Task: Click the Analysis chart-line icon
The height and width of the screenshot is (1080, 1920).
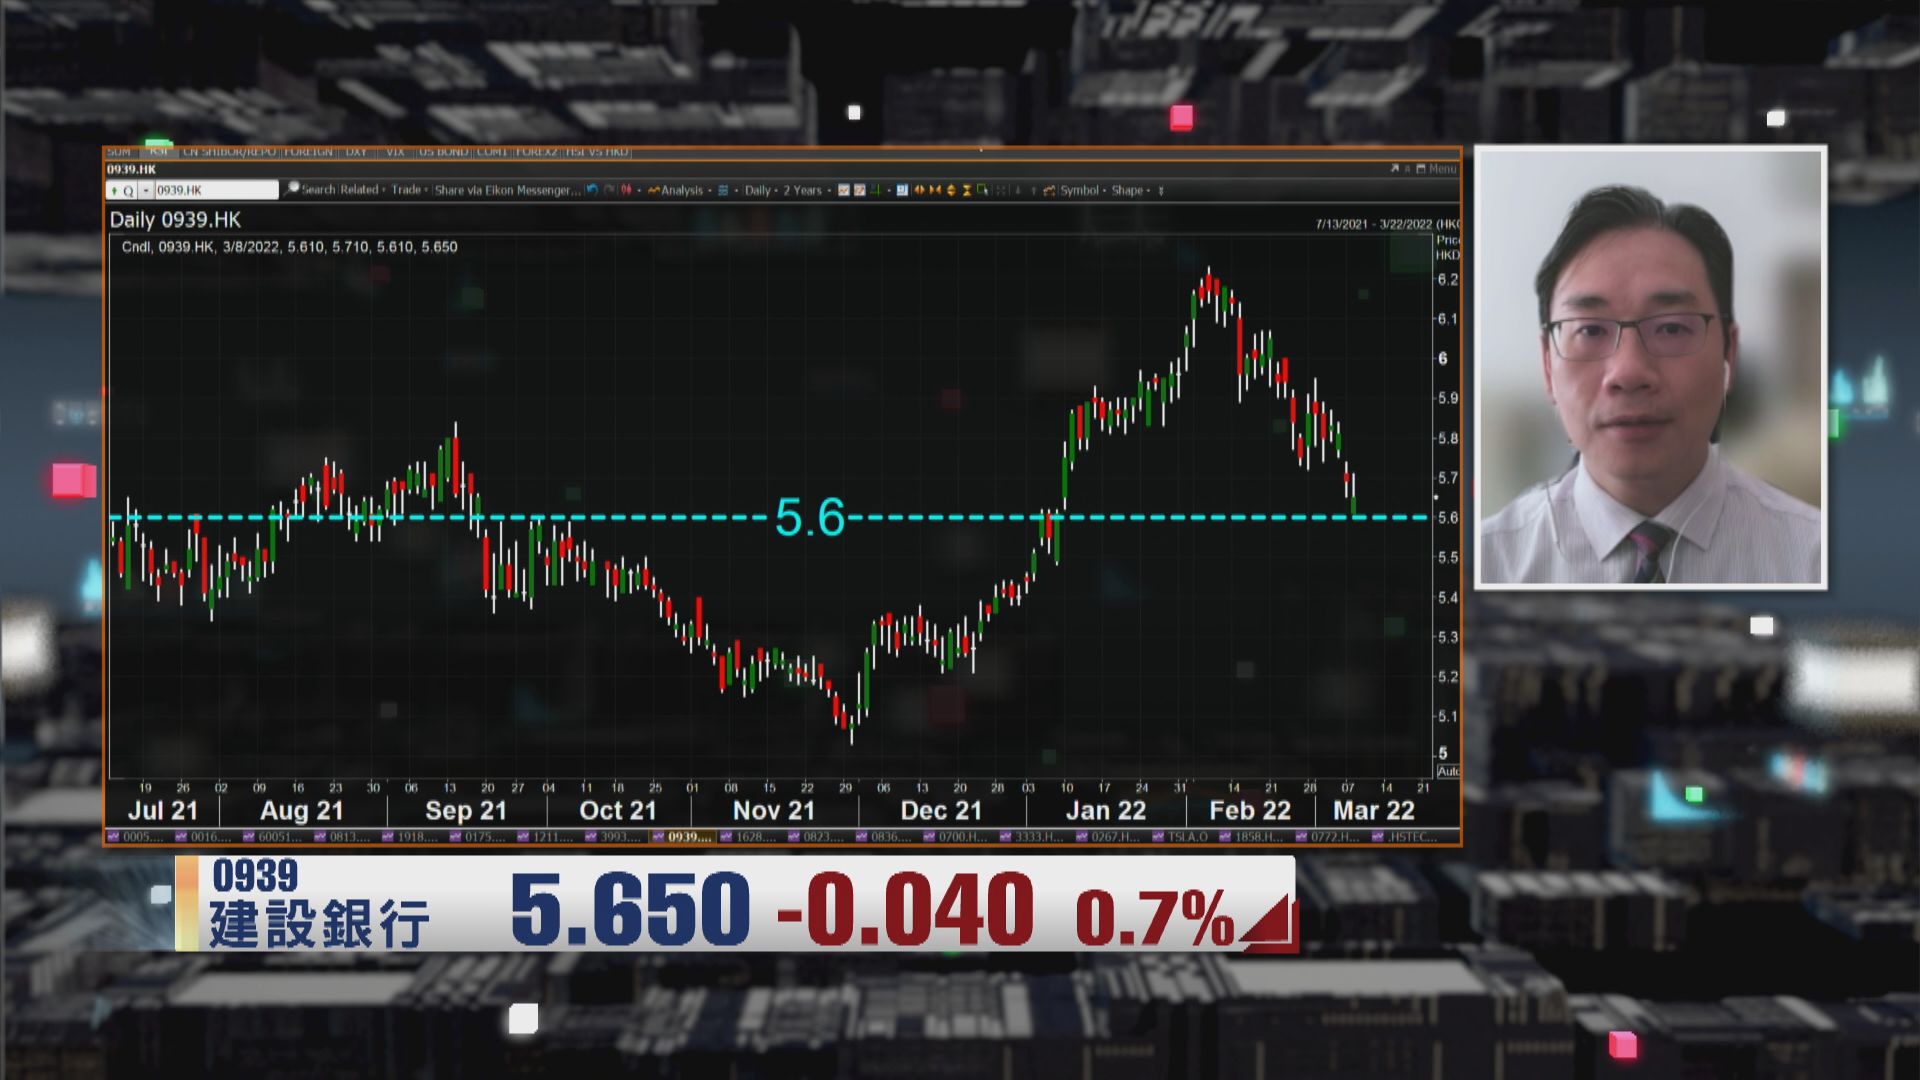Action: [x=654, y=190]
